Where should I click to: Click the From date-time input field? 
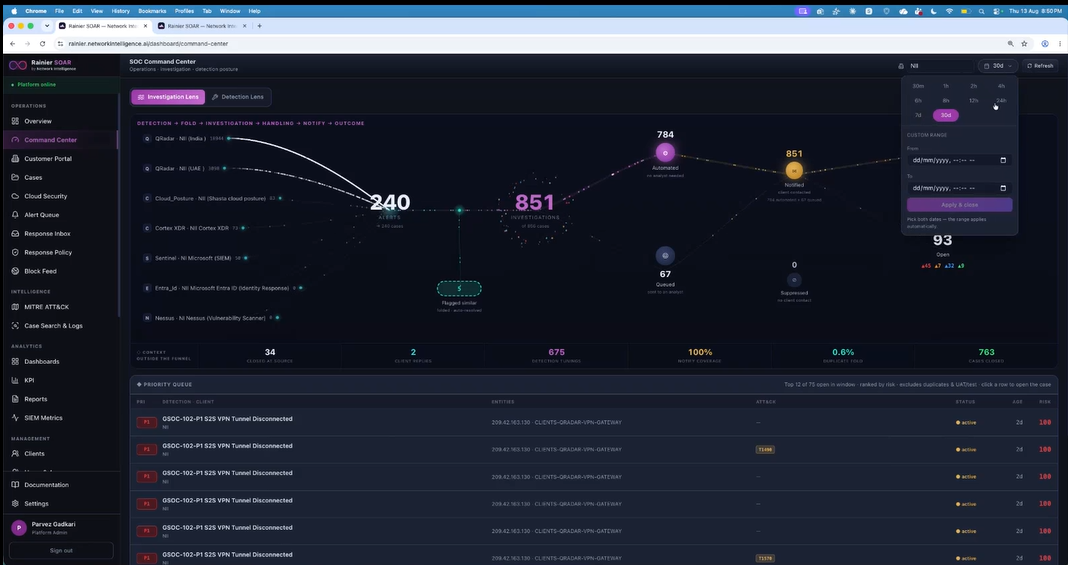(959, 161)
